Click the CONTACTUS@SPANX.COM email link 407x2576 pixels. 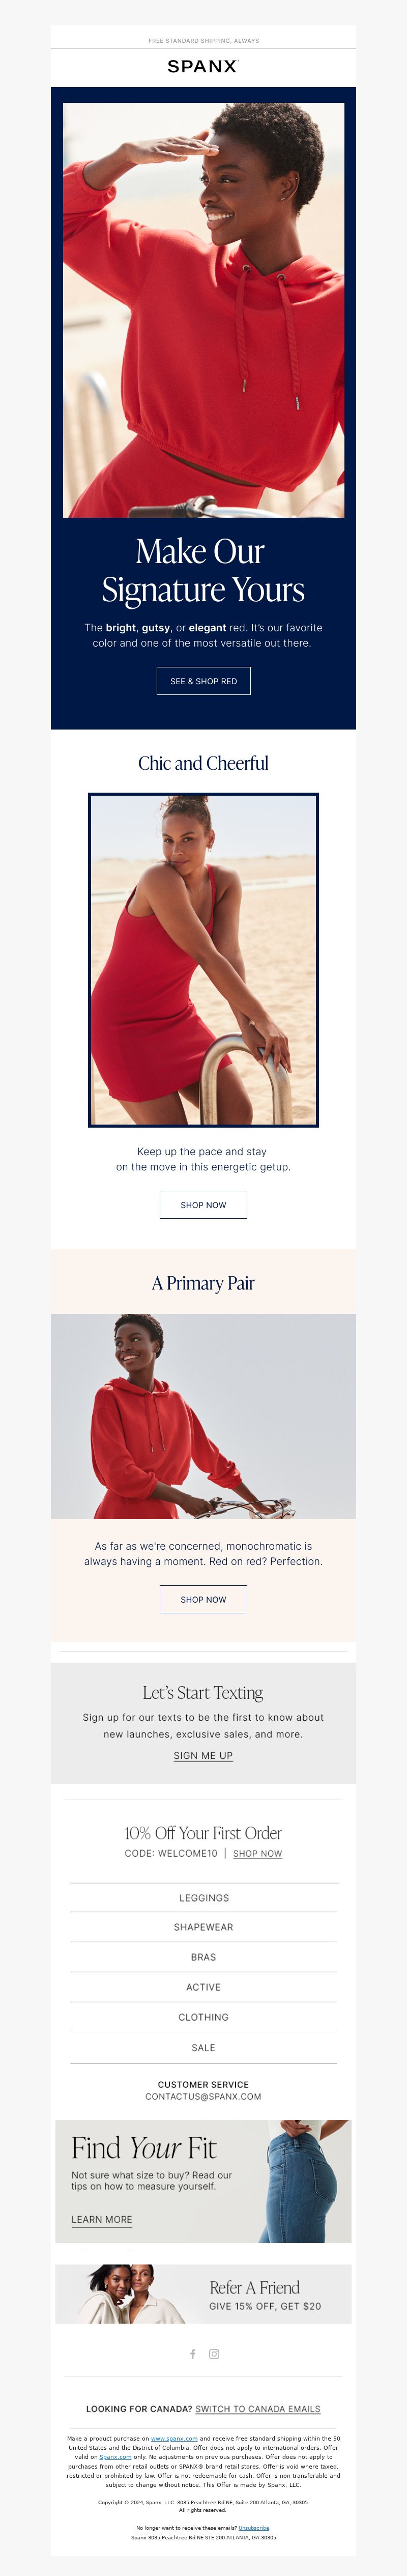[203, 2096]
